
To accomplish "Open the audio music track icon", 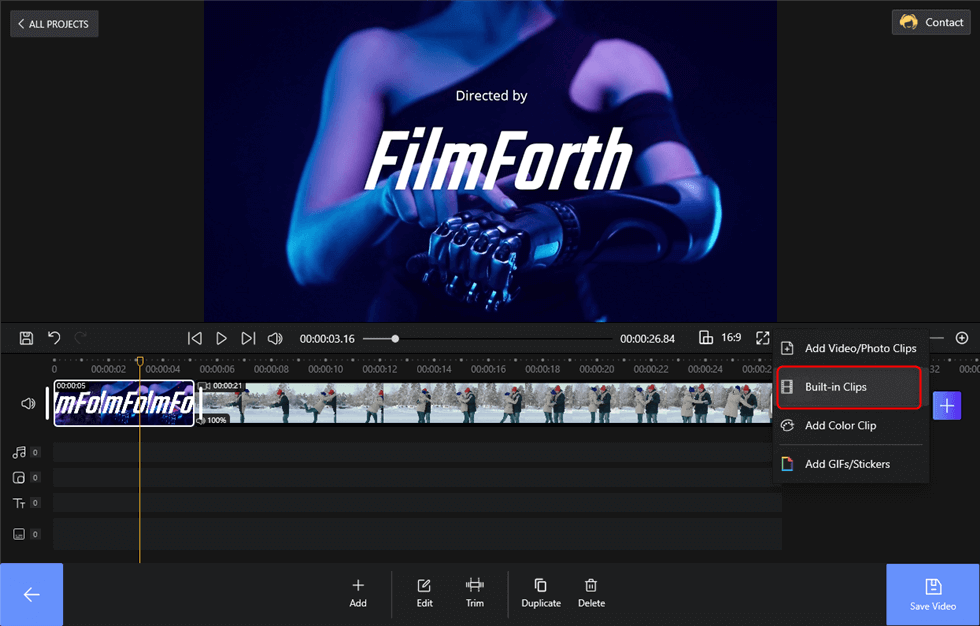I will click(x=19, y=452).
